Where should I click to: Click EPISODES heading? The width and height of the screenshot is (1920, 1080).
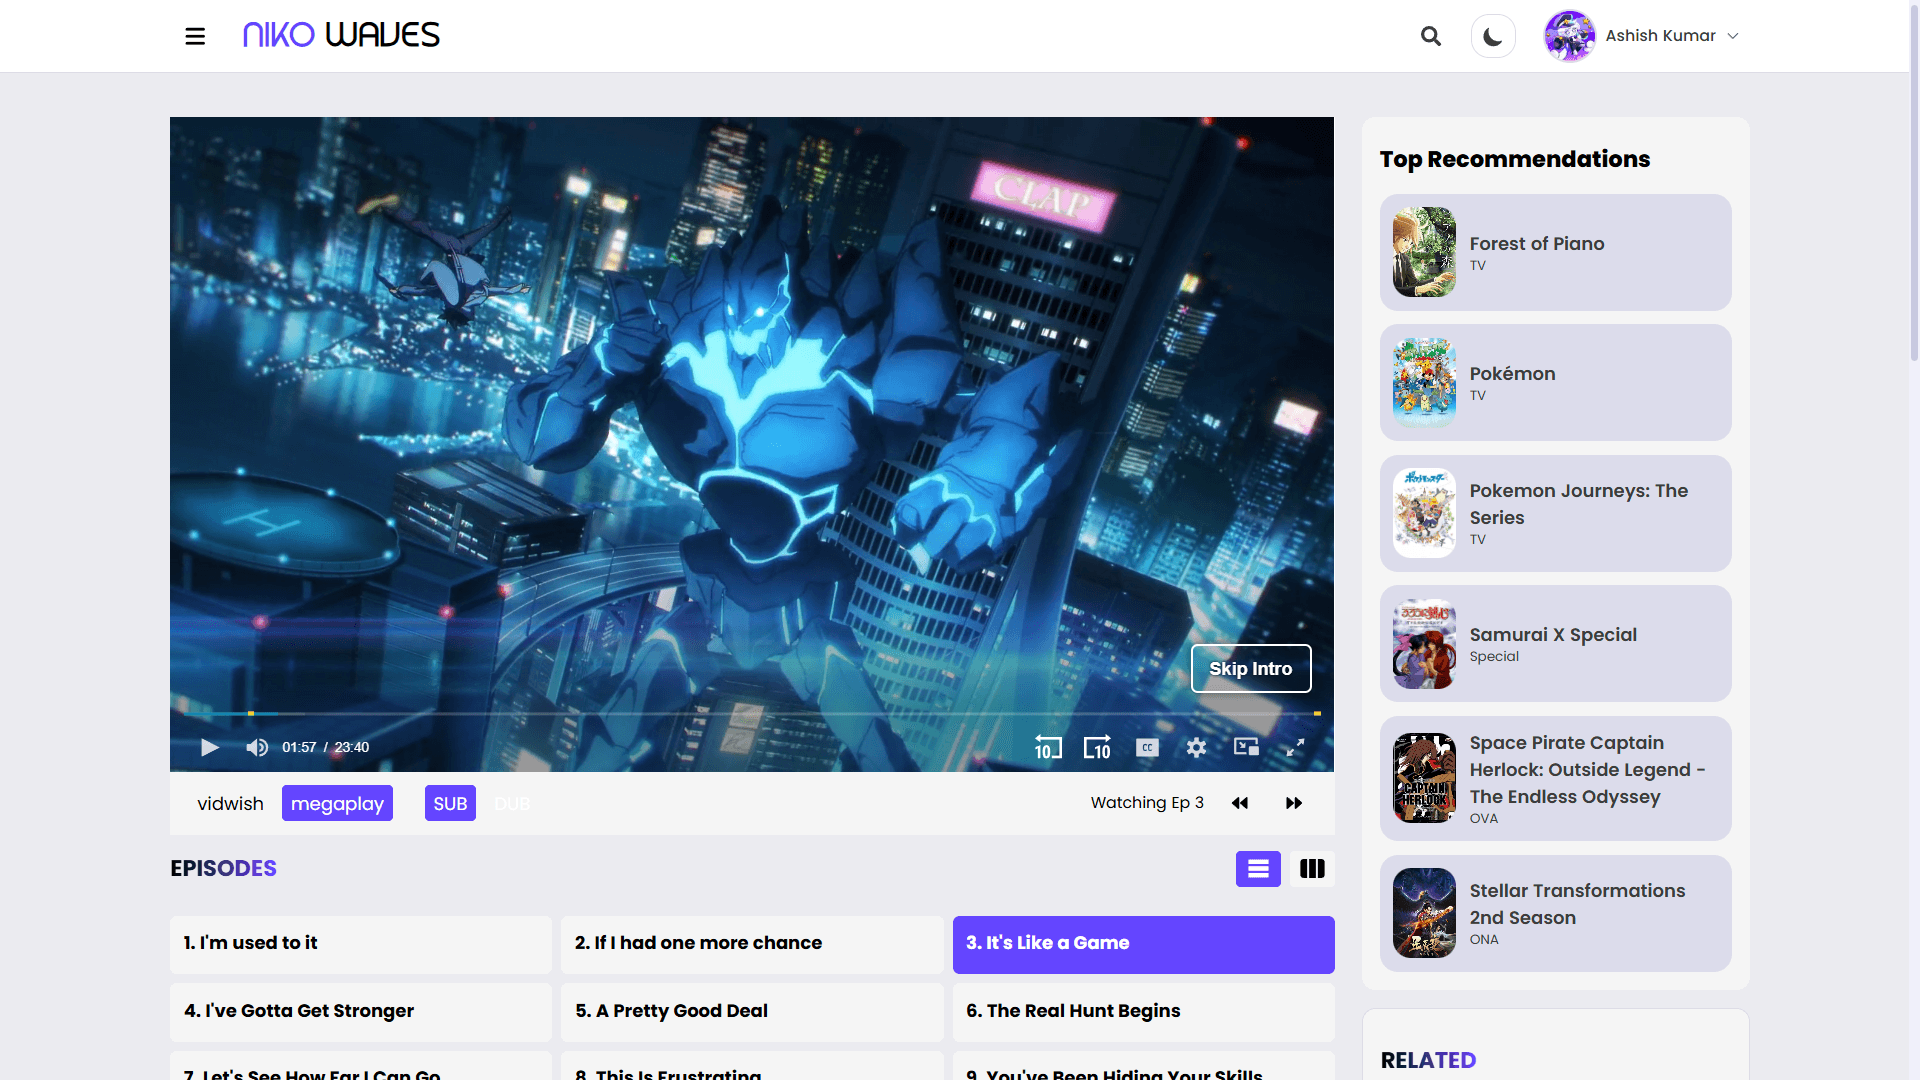(x=223, y=868)
